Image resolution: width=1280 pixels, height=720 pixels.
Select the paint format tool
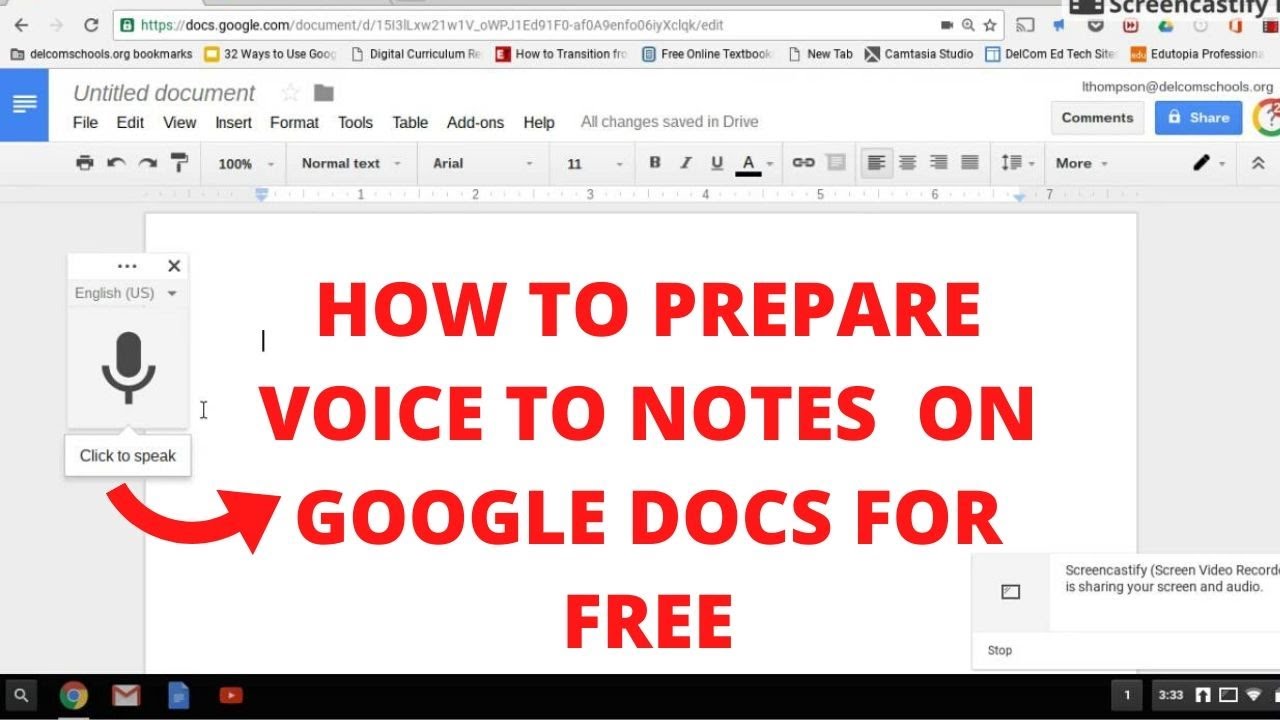click(x=179, y=163)
